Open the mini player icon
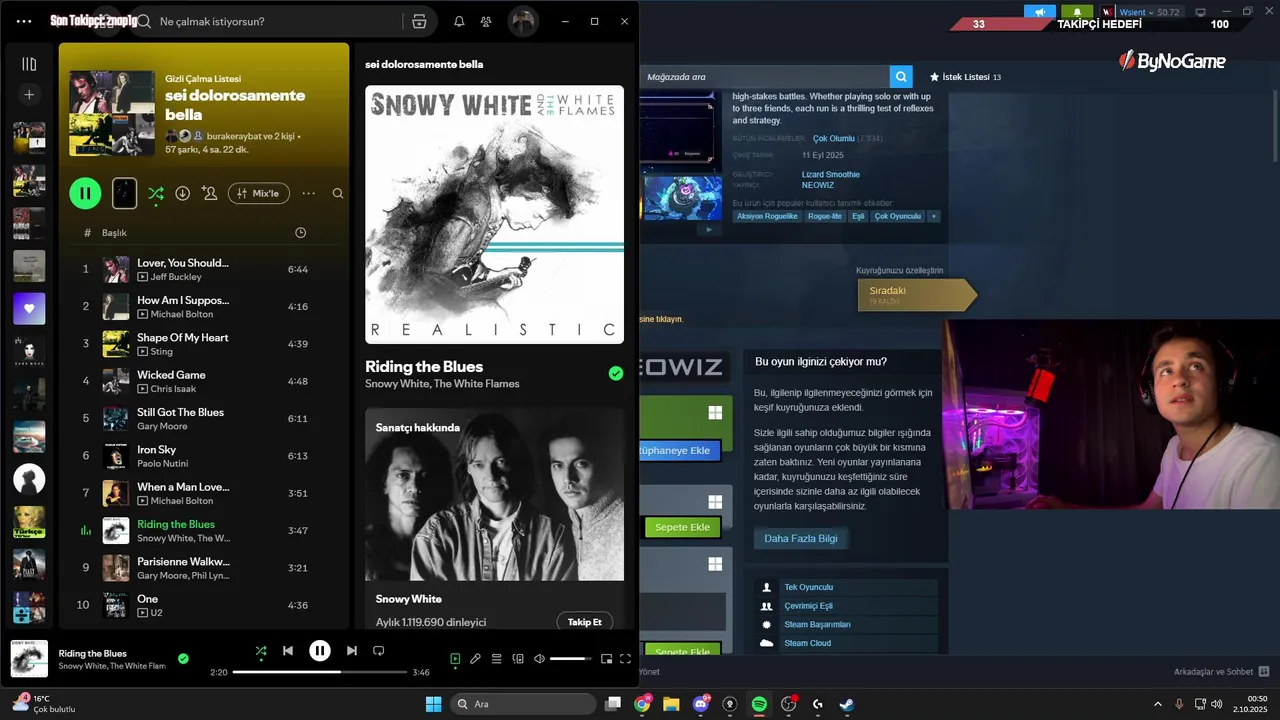Image resolution: width=1280 pixels, height=720 pixels. click(606, 659)
